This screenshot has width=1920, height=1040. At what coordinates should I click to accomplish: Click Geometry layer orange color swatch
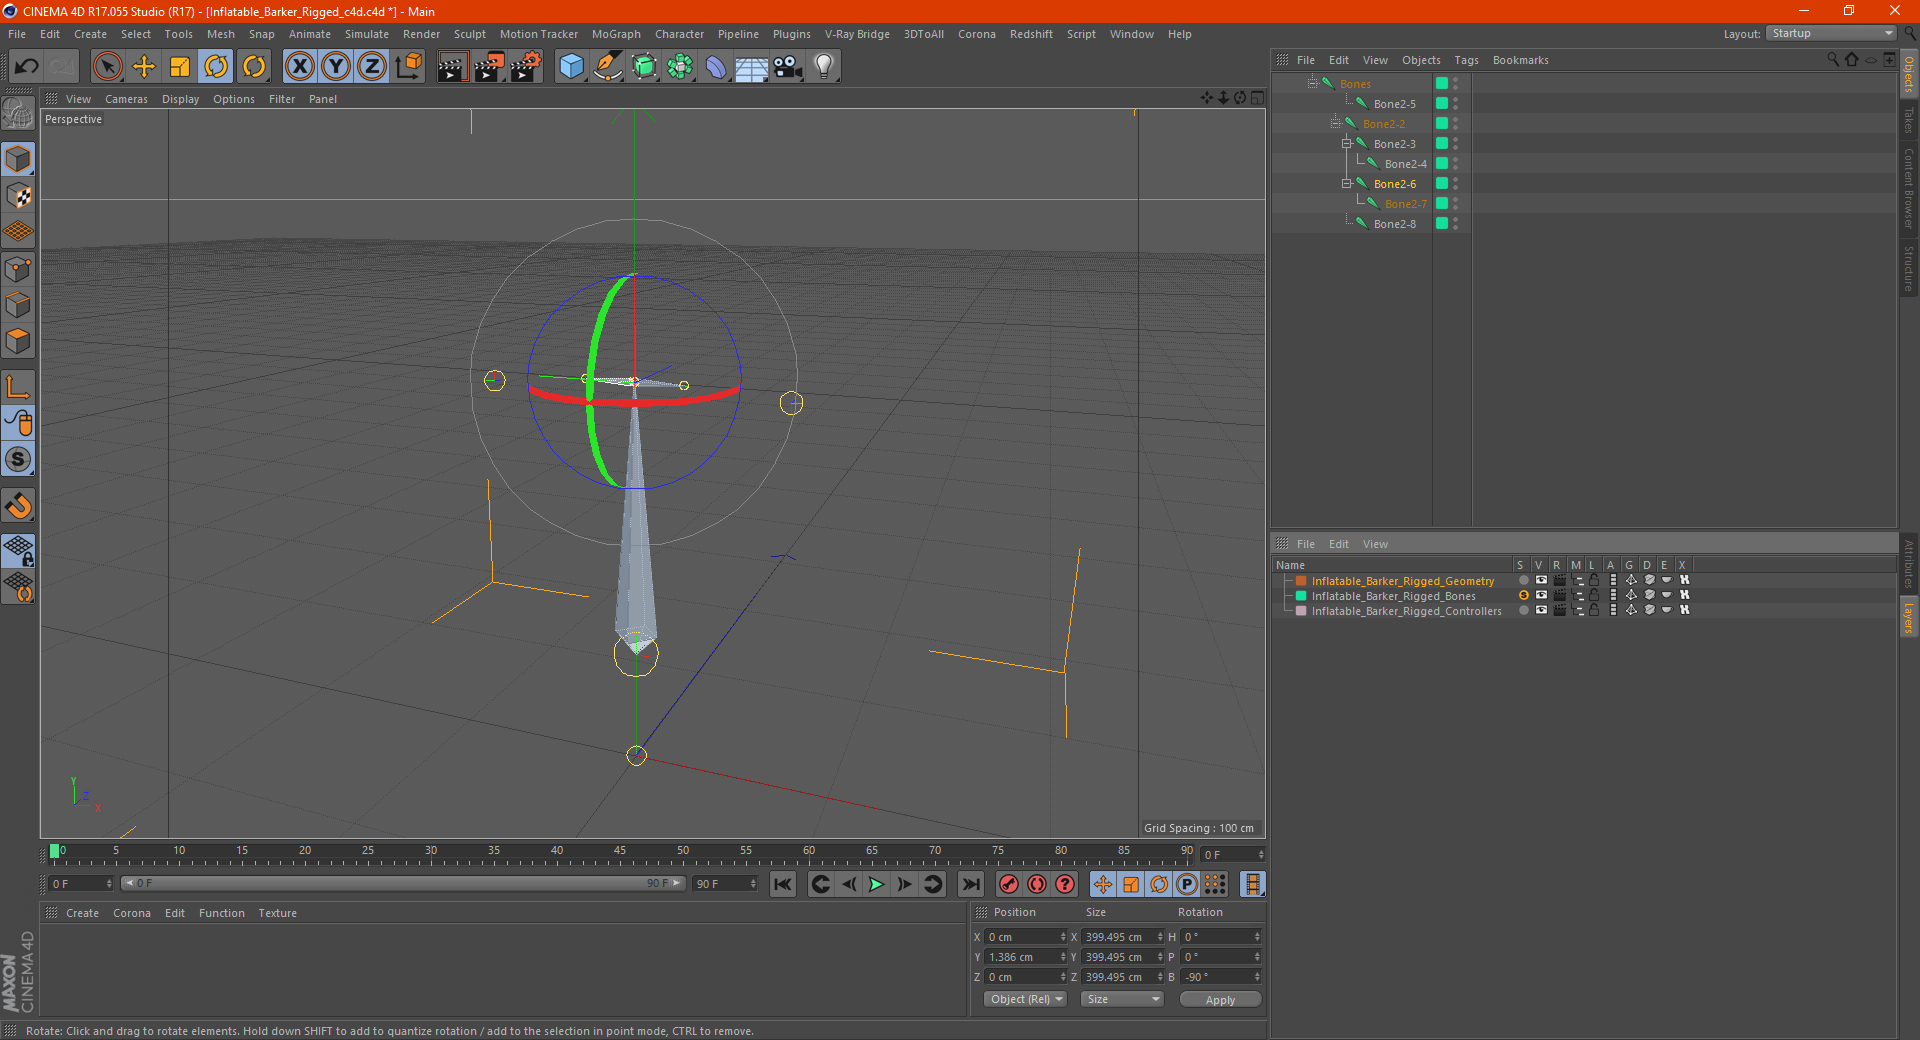click(1301, 580)
